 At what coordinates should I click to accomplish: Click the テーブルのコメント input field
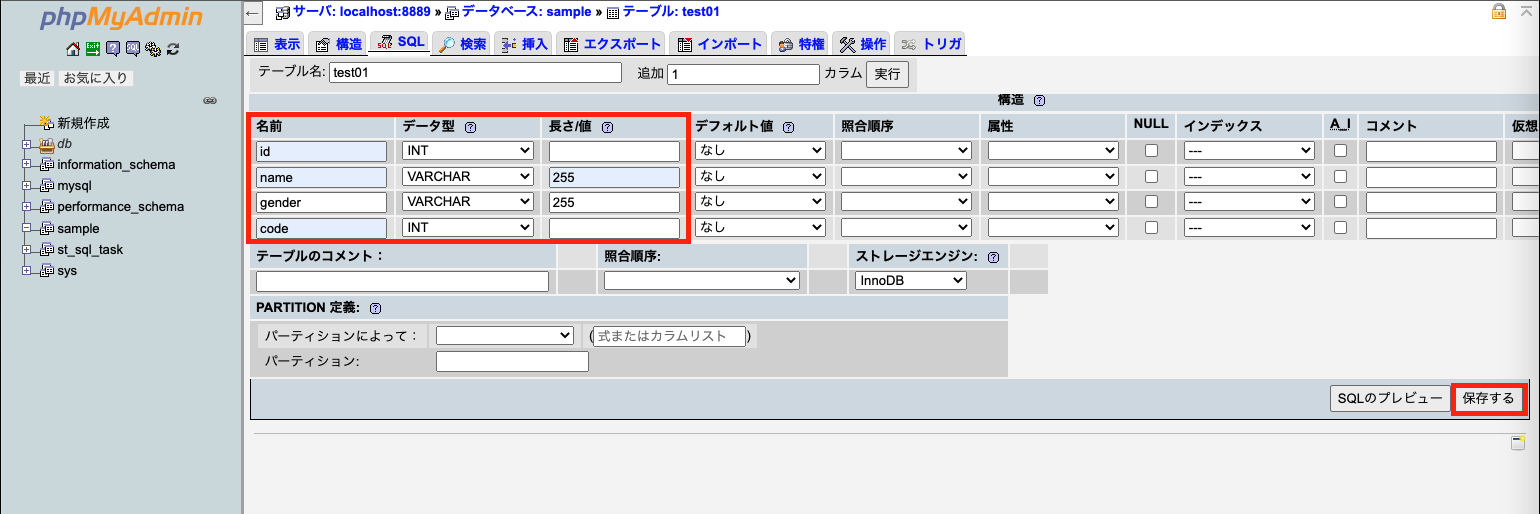point(402,281)
